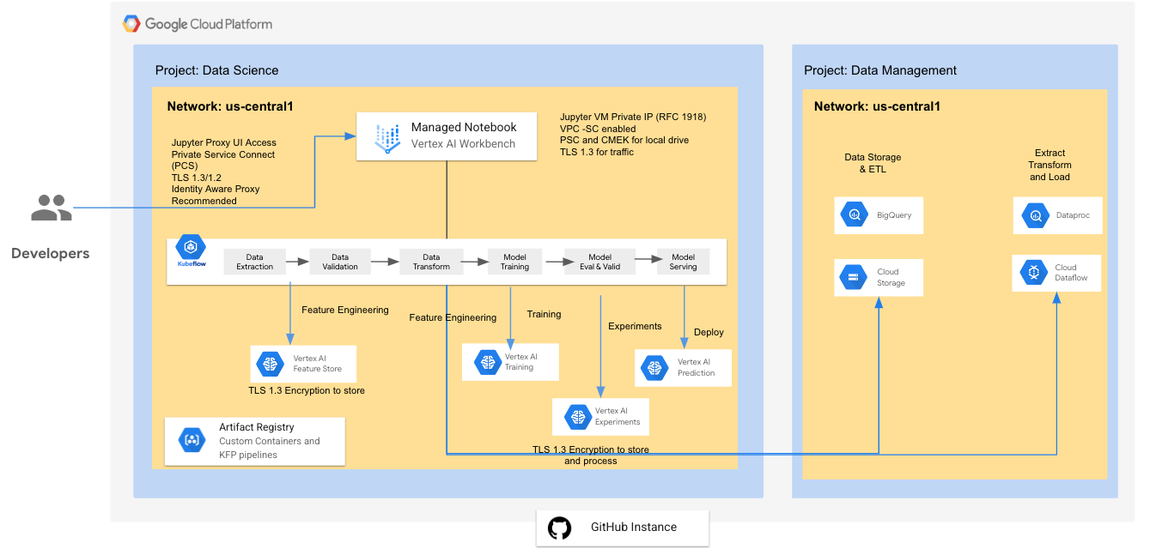Viewport: 1150px width, 555px height.
Task: Click the Artifact Registry icon
Action: (192, 440)
